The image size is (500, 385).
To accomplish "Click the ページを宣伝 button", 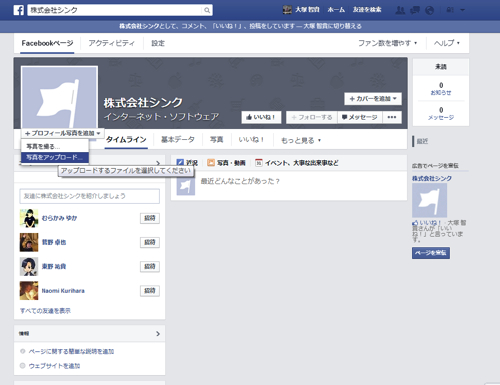I will click(431, 253).
